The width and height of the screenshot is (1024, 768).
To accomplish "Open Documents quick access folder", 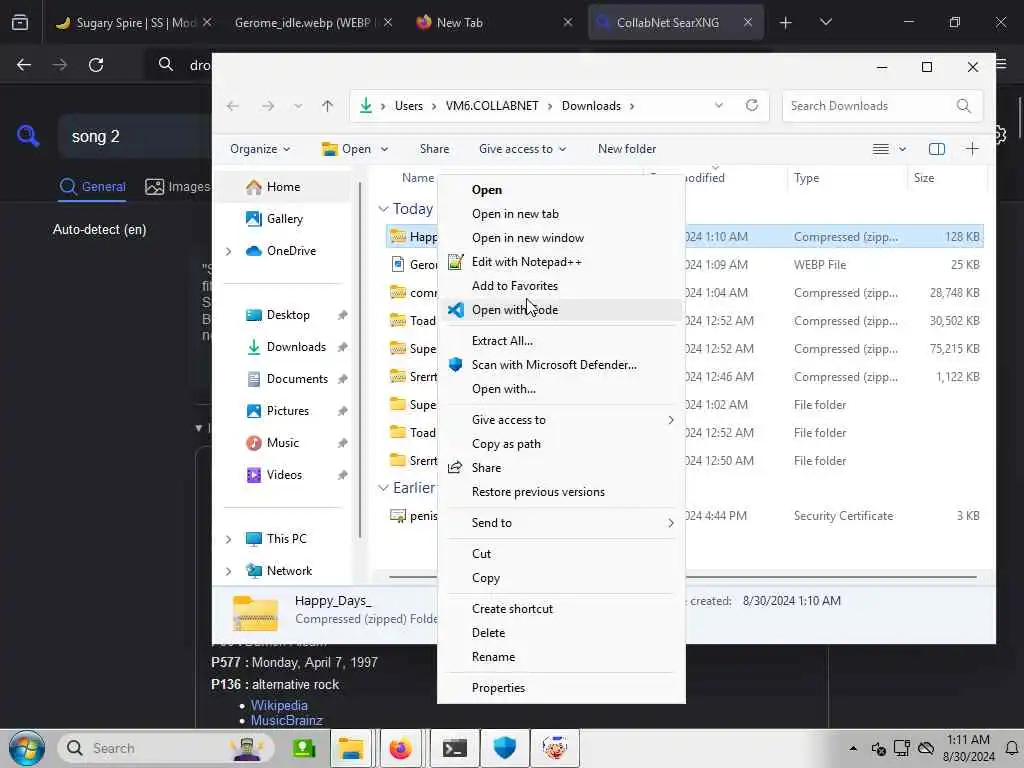I will coord(297,379).
